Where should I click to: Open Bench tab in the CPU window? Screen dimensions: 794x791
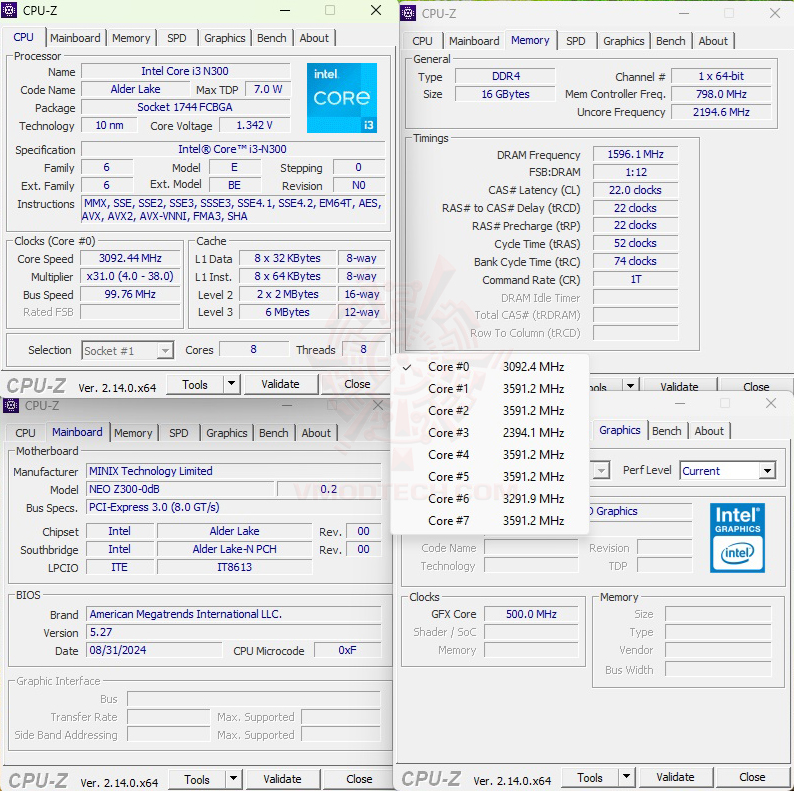[x=271, y=38]
